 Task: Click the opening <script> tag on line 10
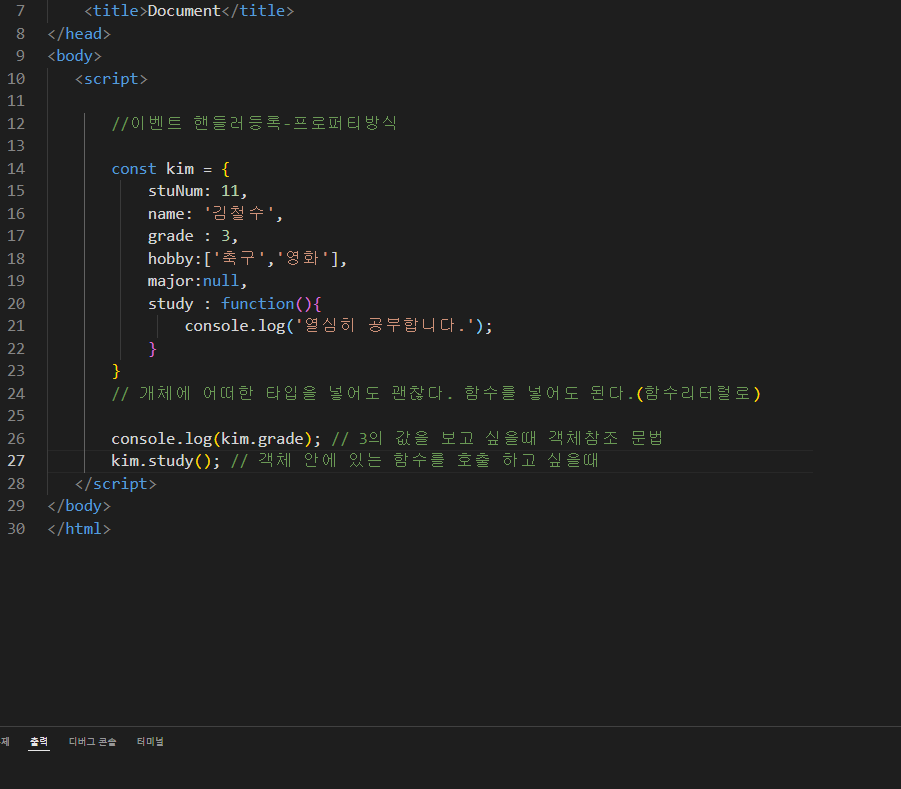coord(111,79)
